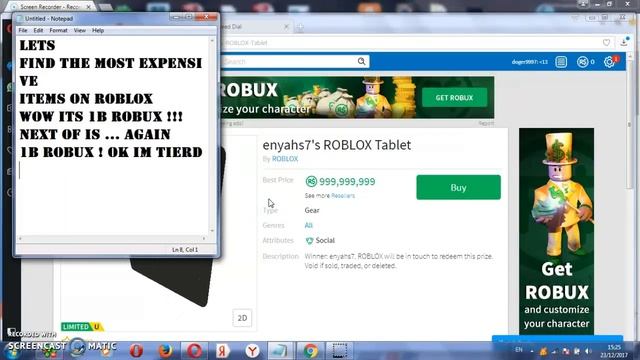This screenshot has width=640, height=360.
Task: Open Google Chrome from the taskbar
Action: (x=310, y=351)
